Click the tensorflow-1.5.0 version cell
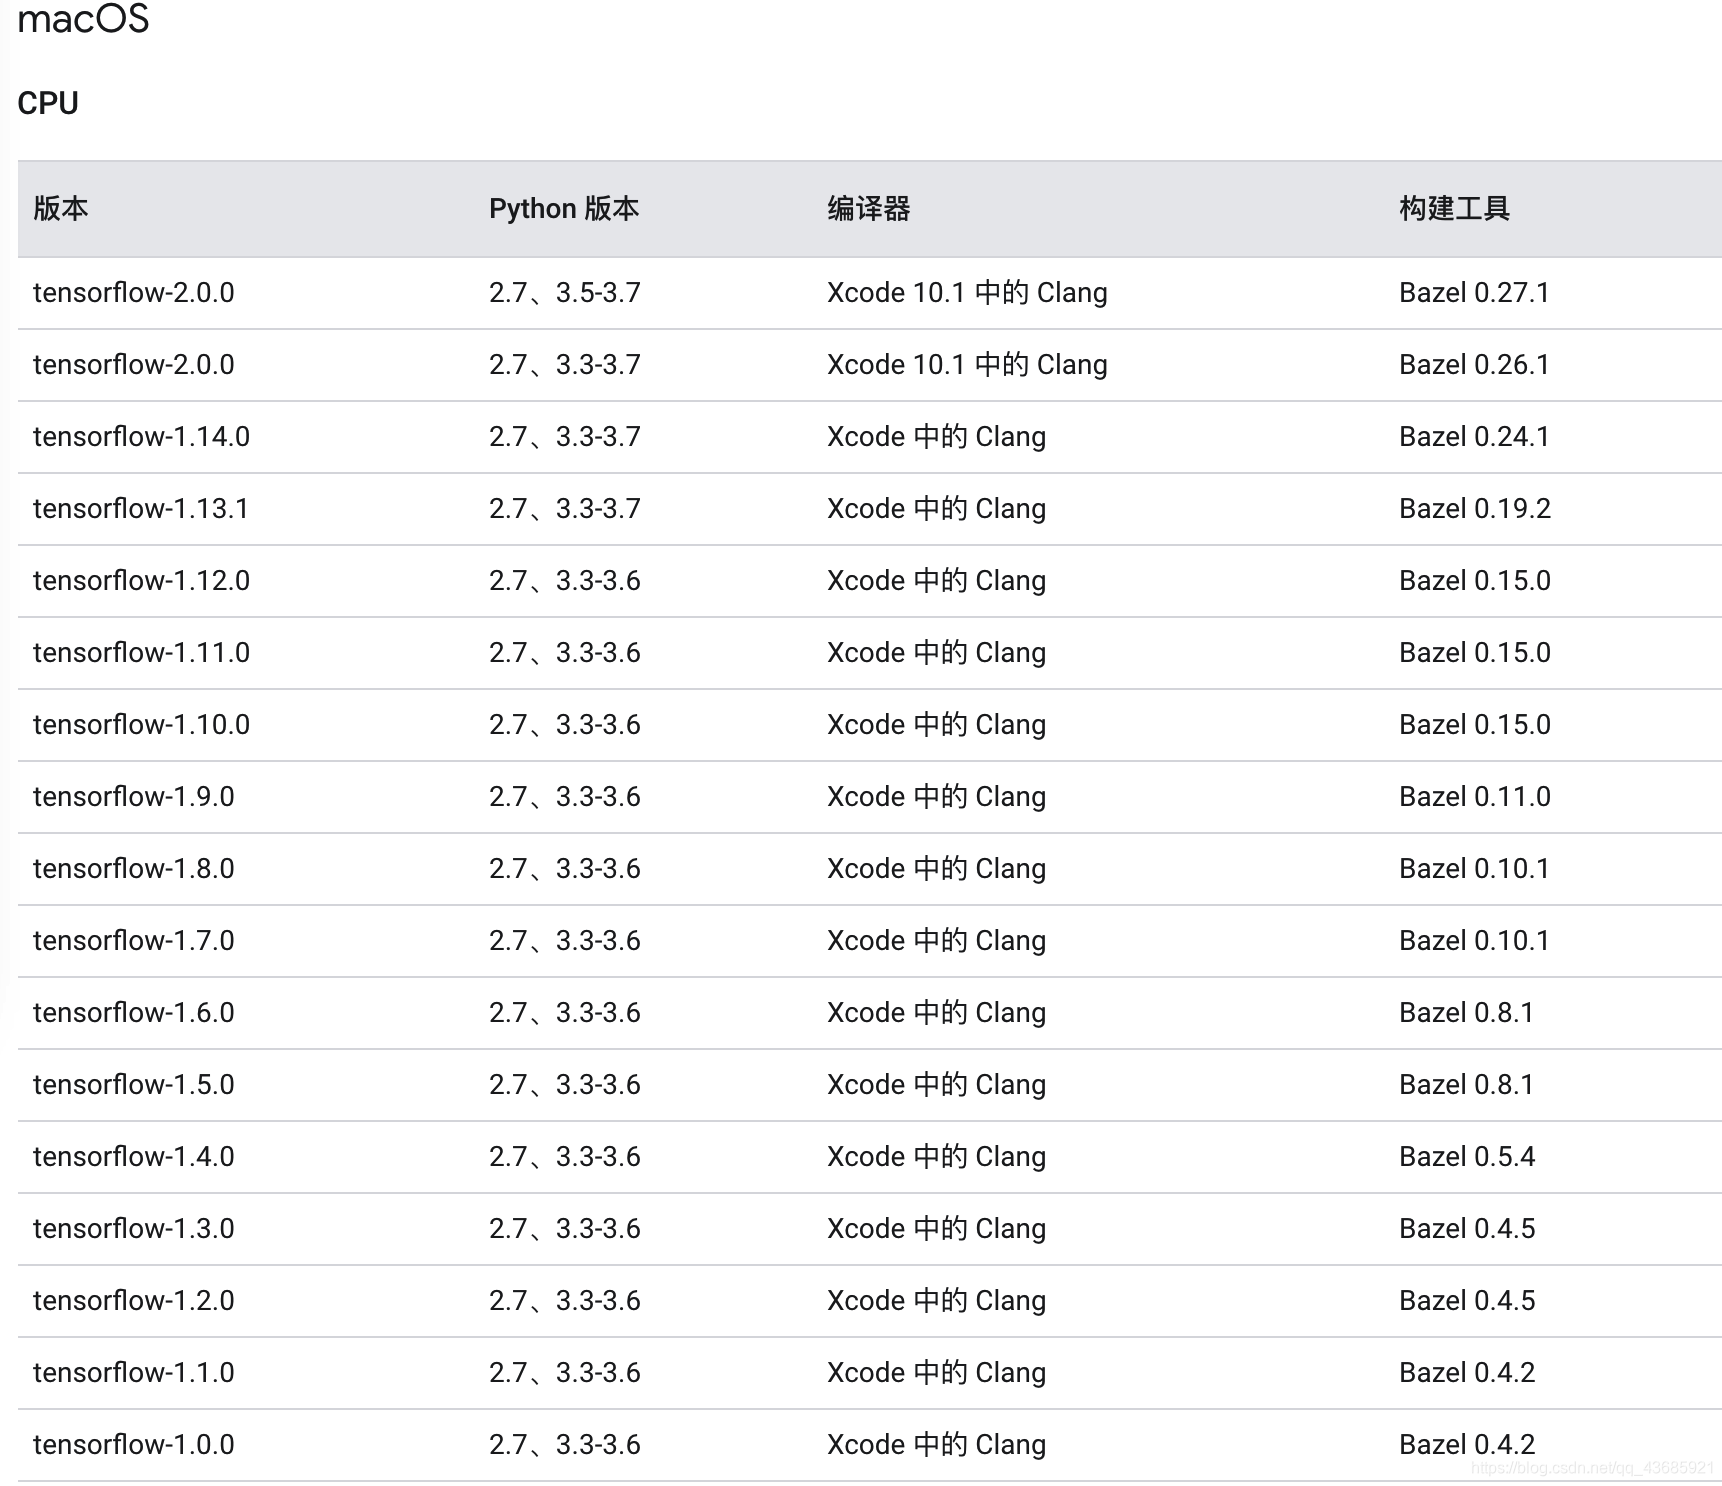The image size is (1722, 1486). coord(134,1085)
